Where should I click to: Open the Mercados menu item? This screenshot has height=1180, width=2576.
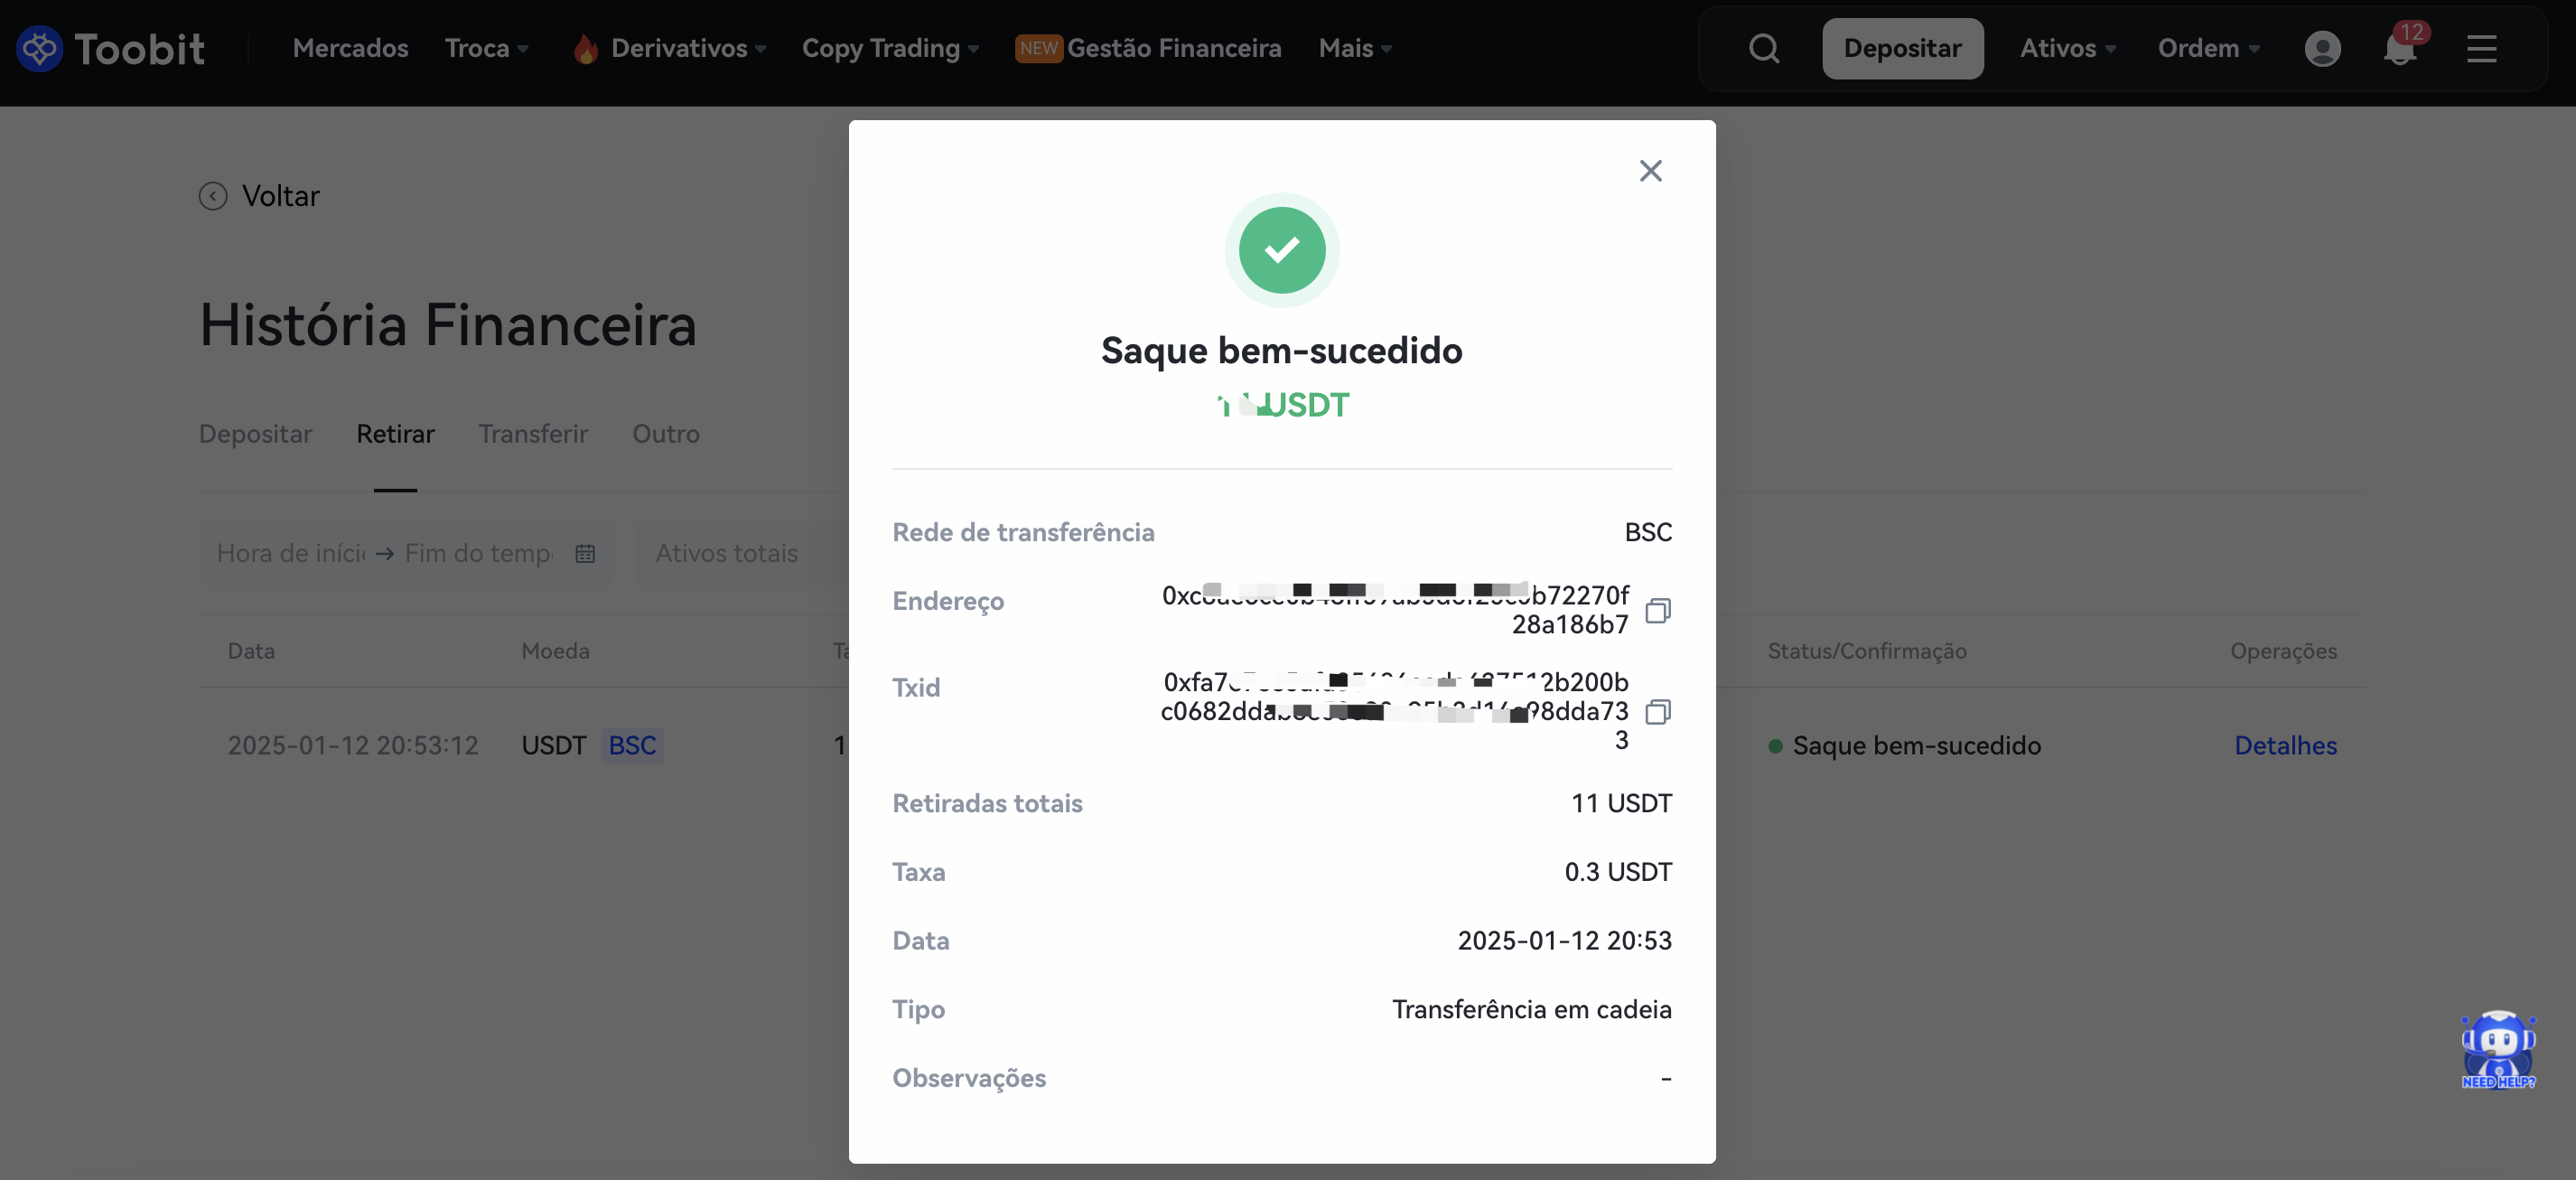(x=350, y=48)
